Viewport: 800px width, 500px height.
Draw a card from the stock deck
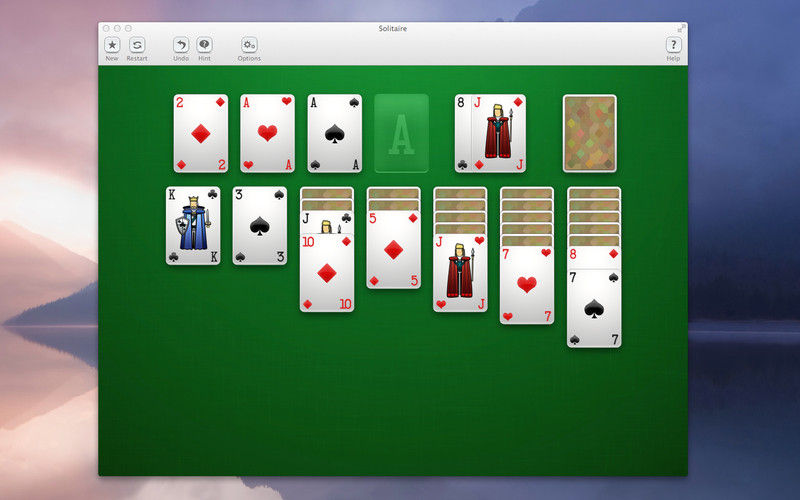click(x=590, y=133)
